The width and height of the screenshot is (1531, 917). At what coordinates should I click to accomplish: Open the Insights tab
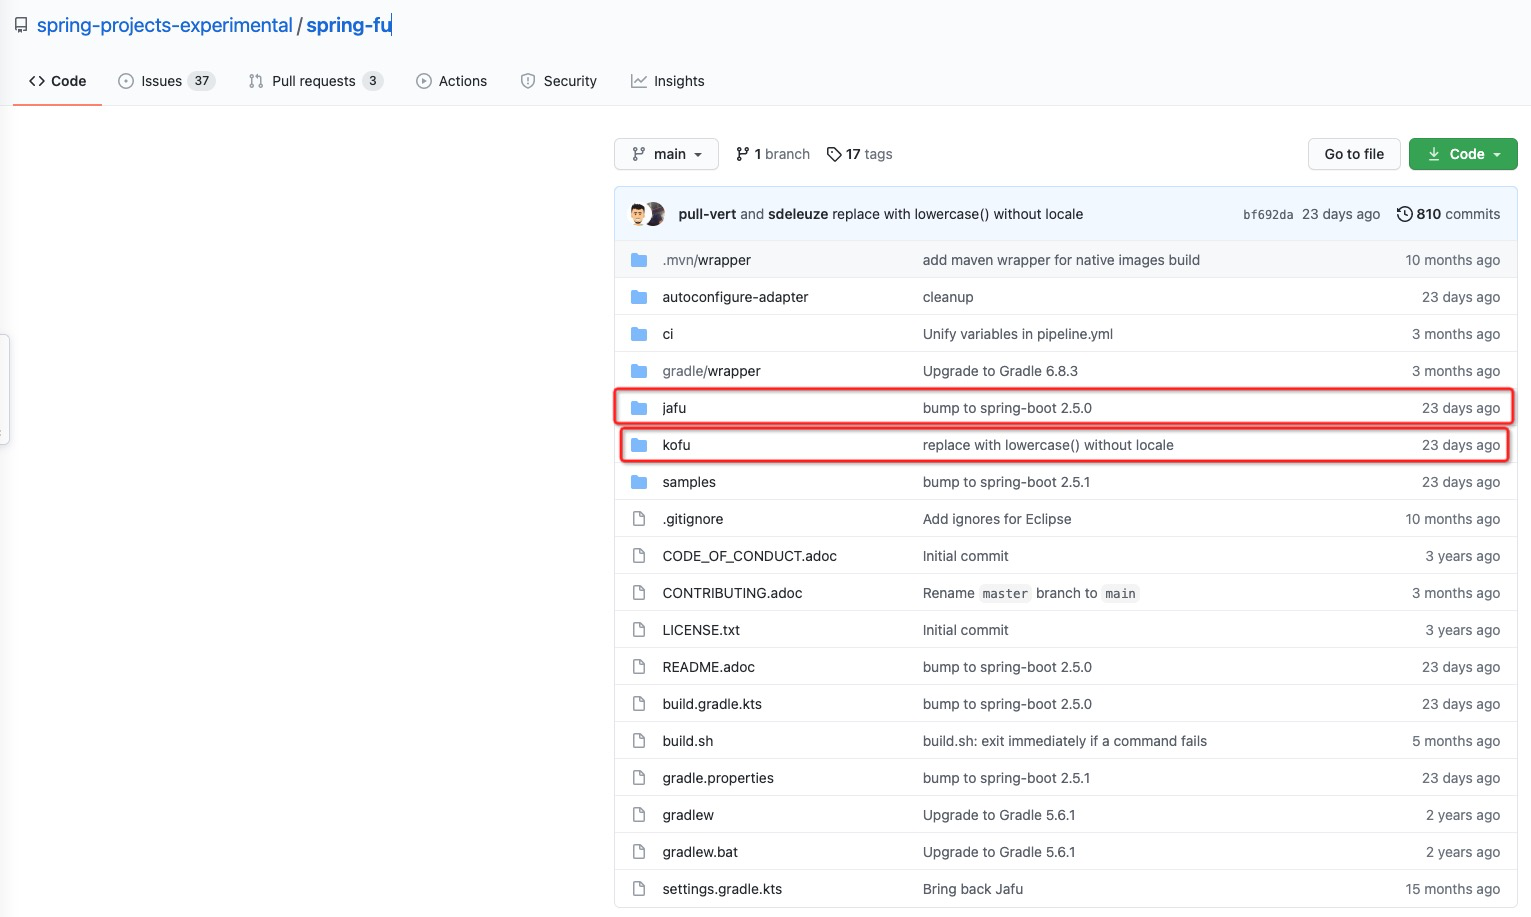(x=667, y=81)
